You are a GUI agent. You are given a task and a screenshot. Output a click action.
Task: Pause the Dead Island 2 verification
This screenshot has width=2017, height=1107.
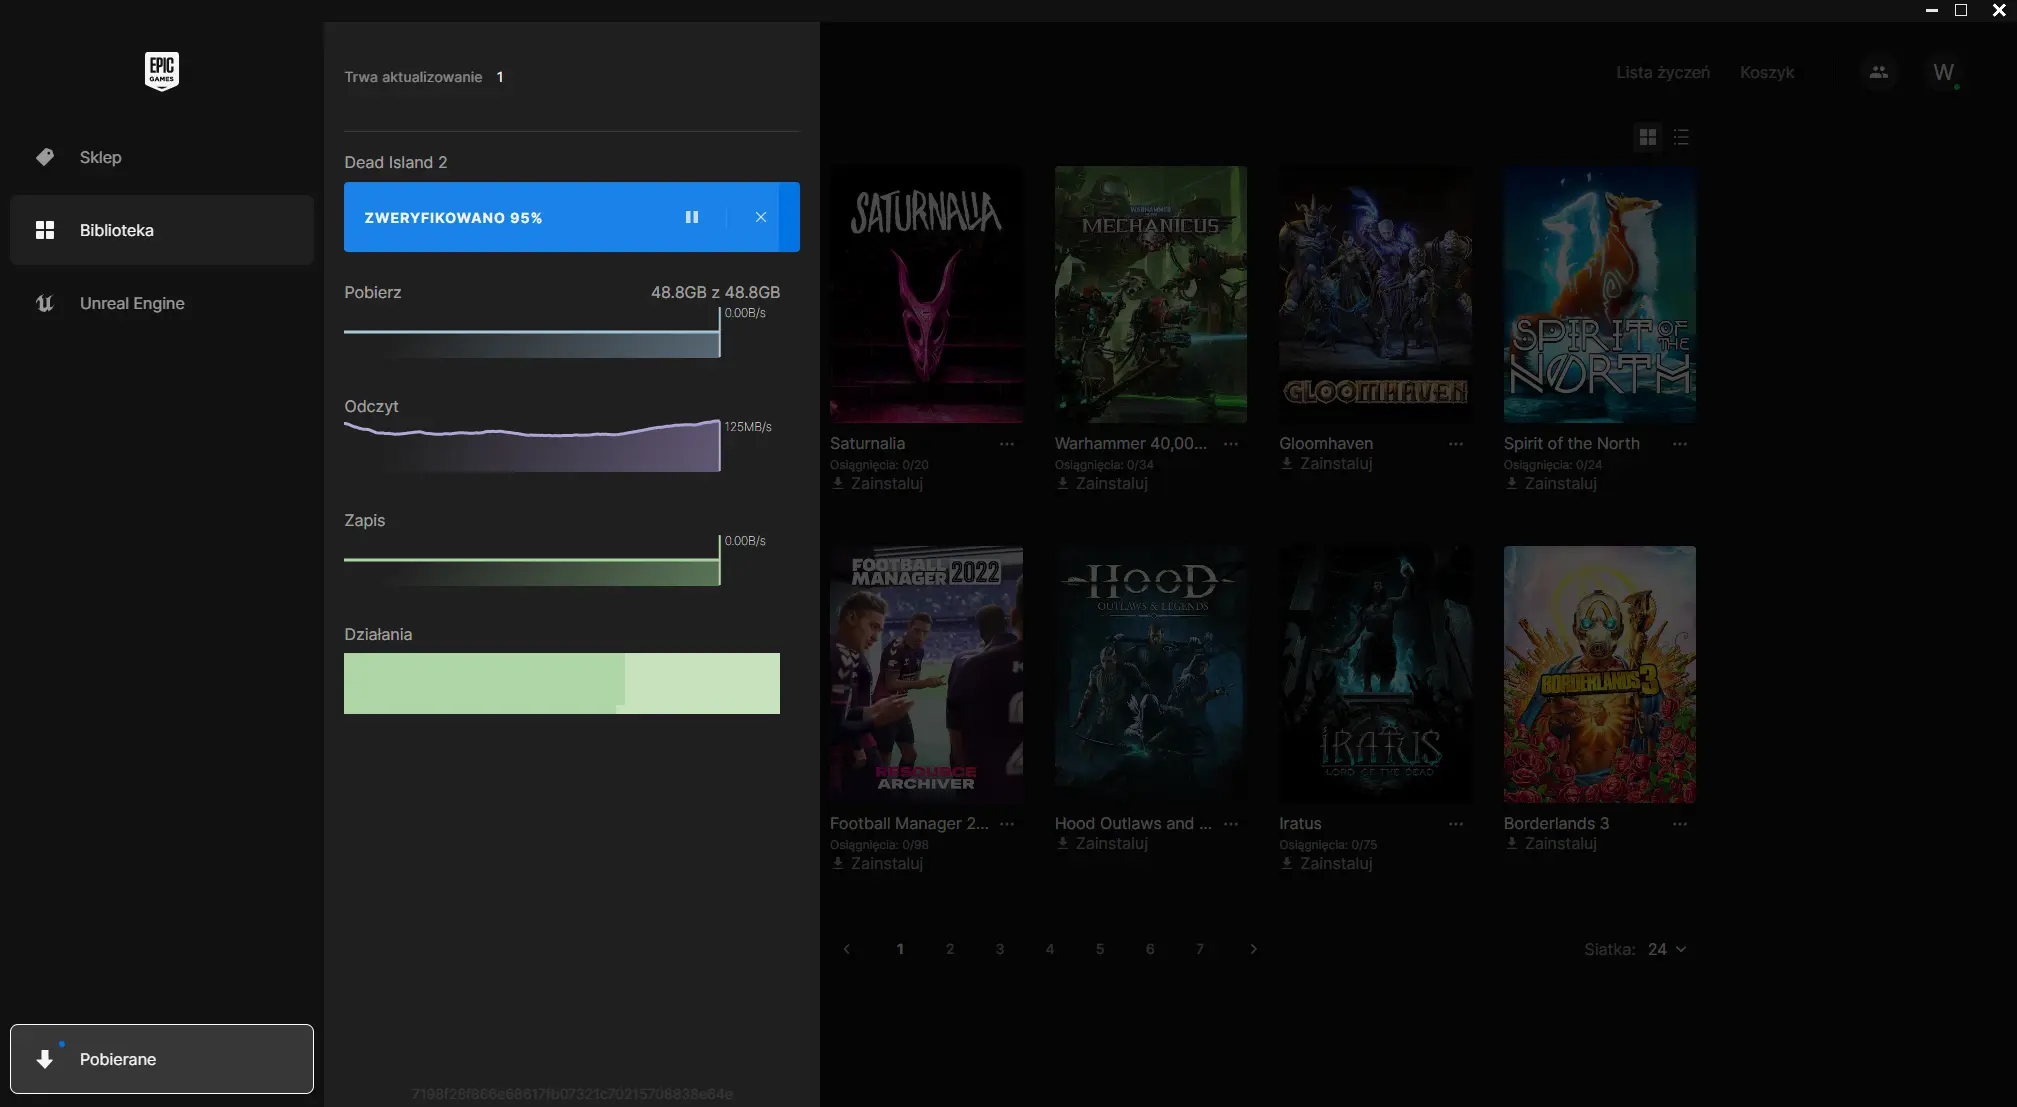[692, 217]
